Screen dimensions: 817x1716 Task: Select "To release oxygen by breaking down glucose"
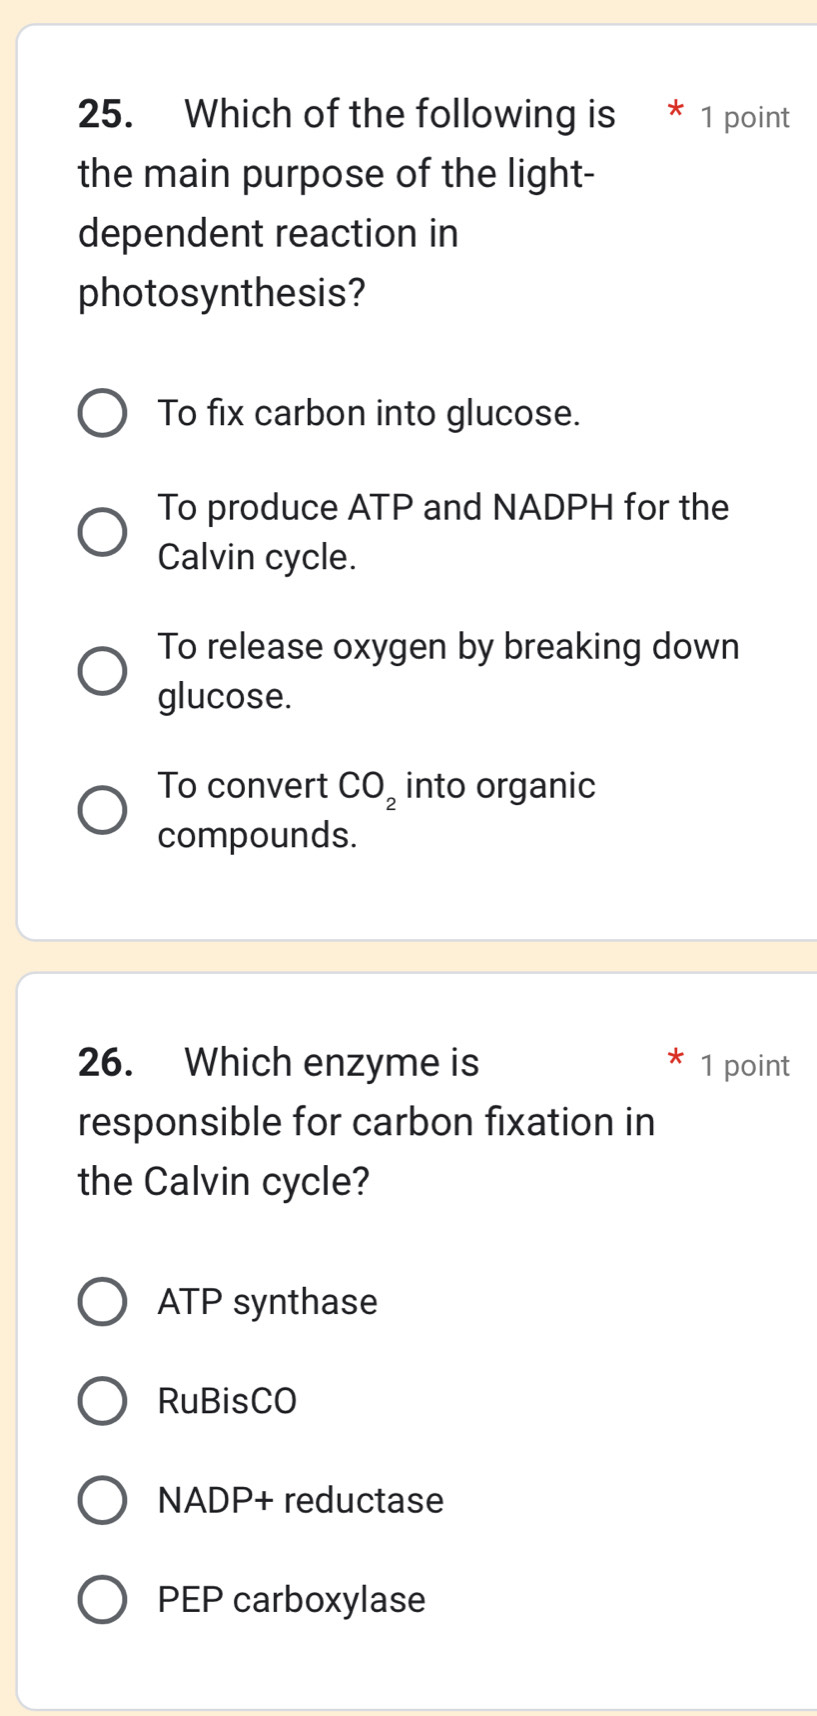(x=102, y=668)
